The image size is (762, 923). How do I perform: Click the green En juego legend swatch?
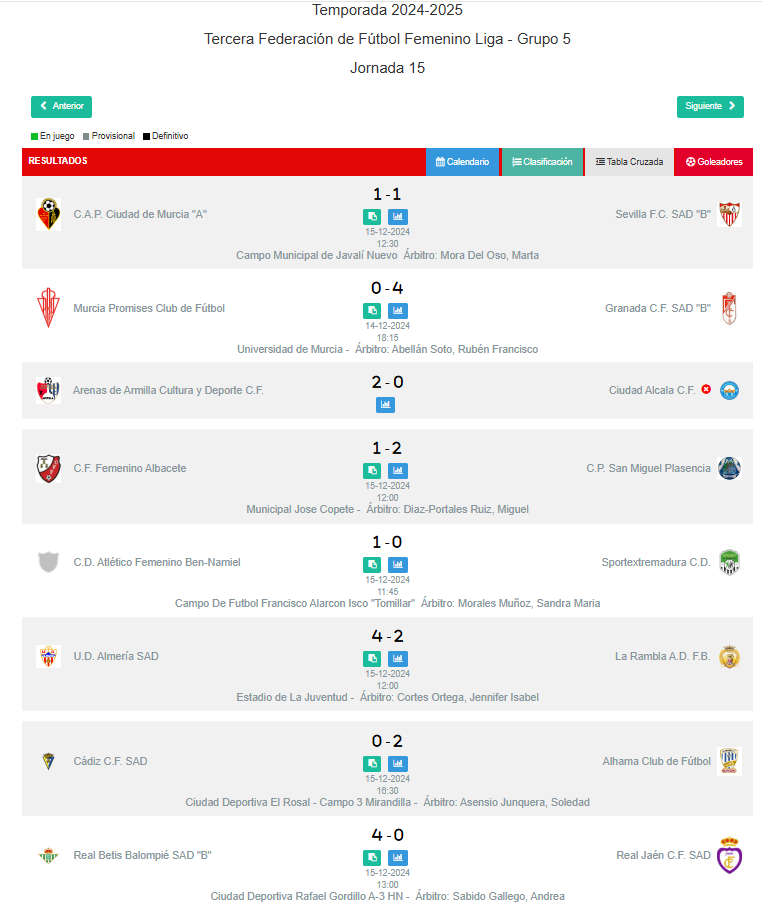34,136
